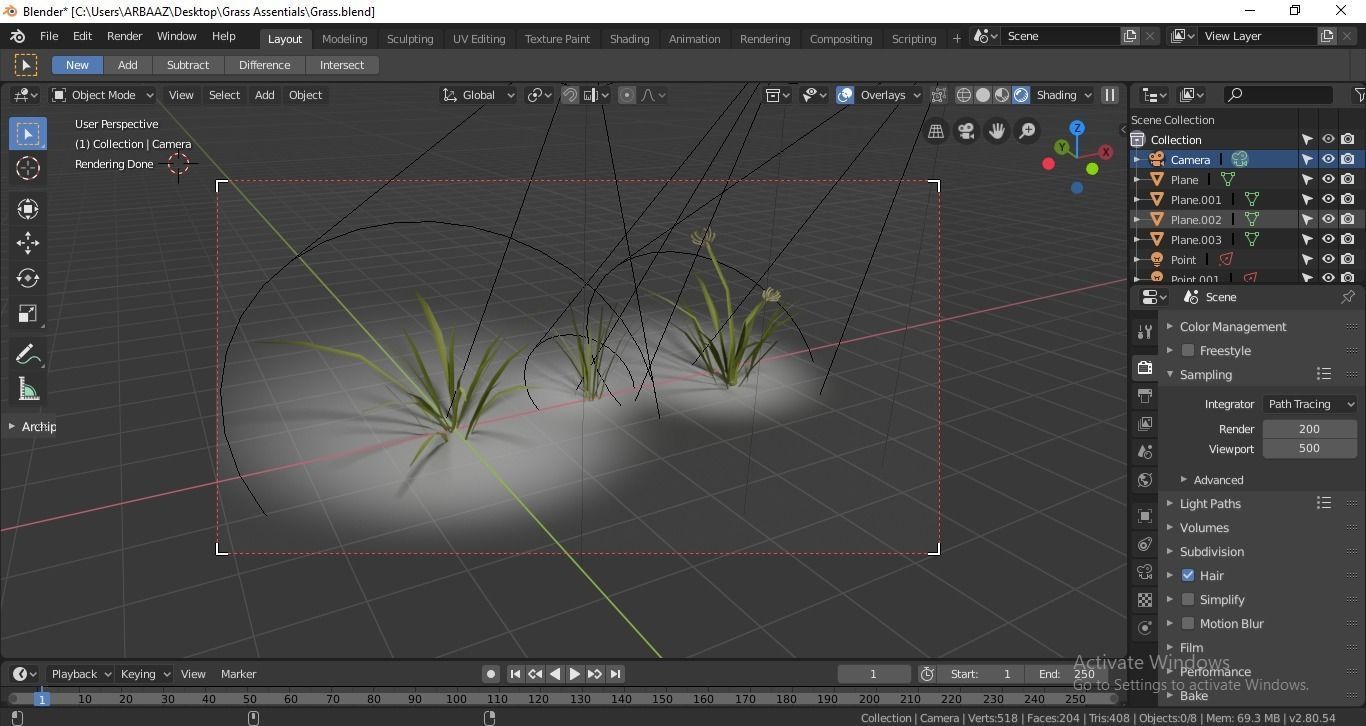Viewport: 1366px width, 726px height.
Task: Click the pan view hand icon
Action: point(997,131)
